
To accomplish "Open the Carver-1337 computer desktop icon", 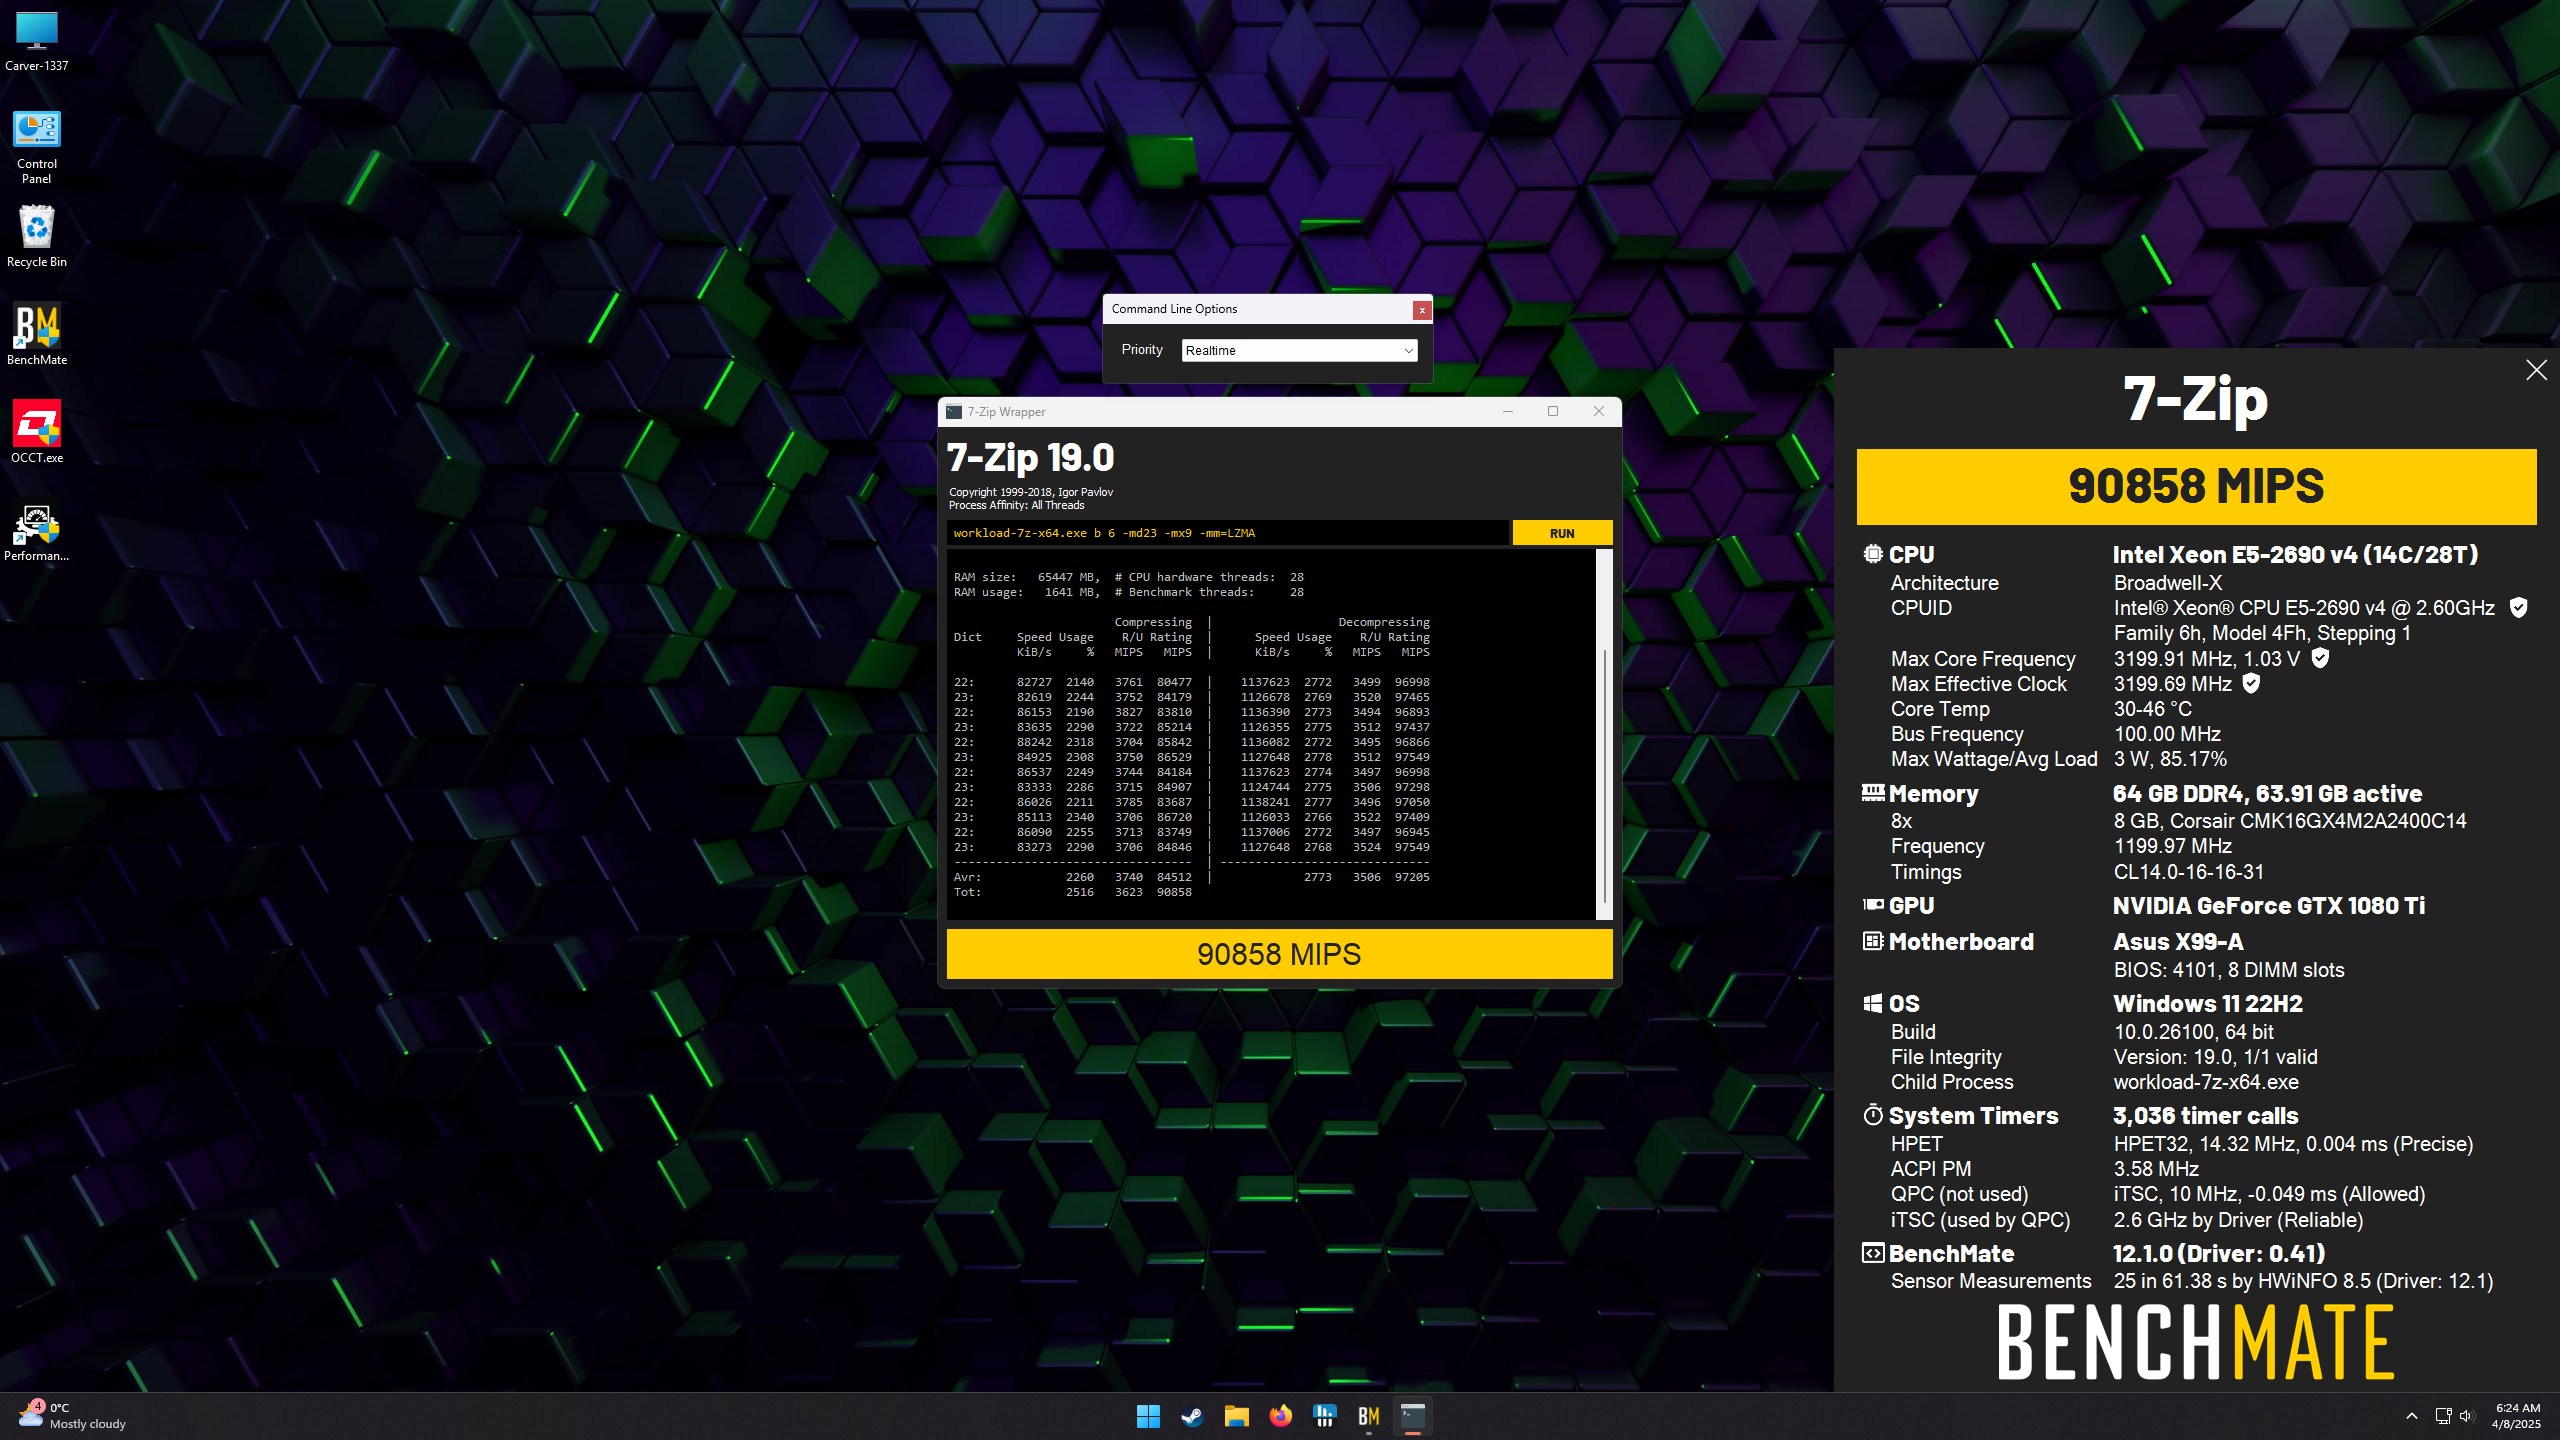I will tap(37, 42).
